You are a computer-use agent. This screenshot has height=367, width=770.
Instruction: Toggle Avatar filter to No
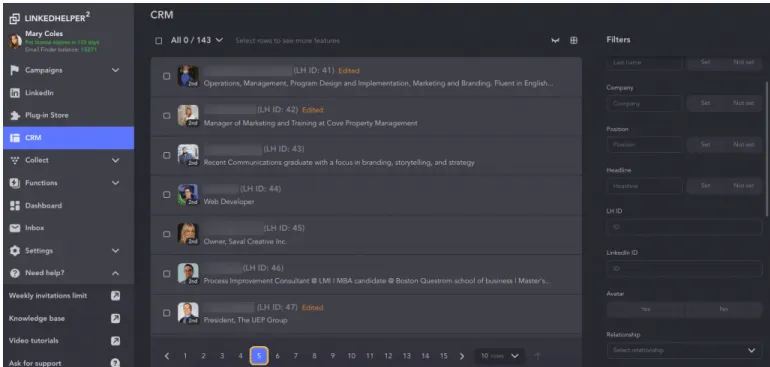[723, 309]
